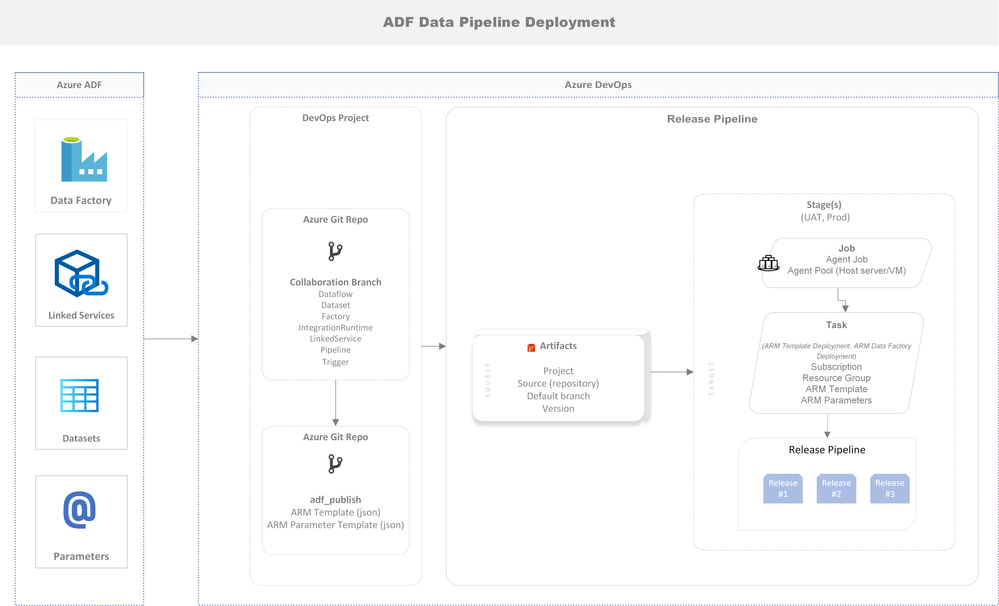Click the IntegrationRuntime entry

click(x=336, y=328)
